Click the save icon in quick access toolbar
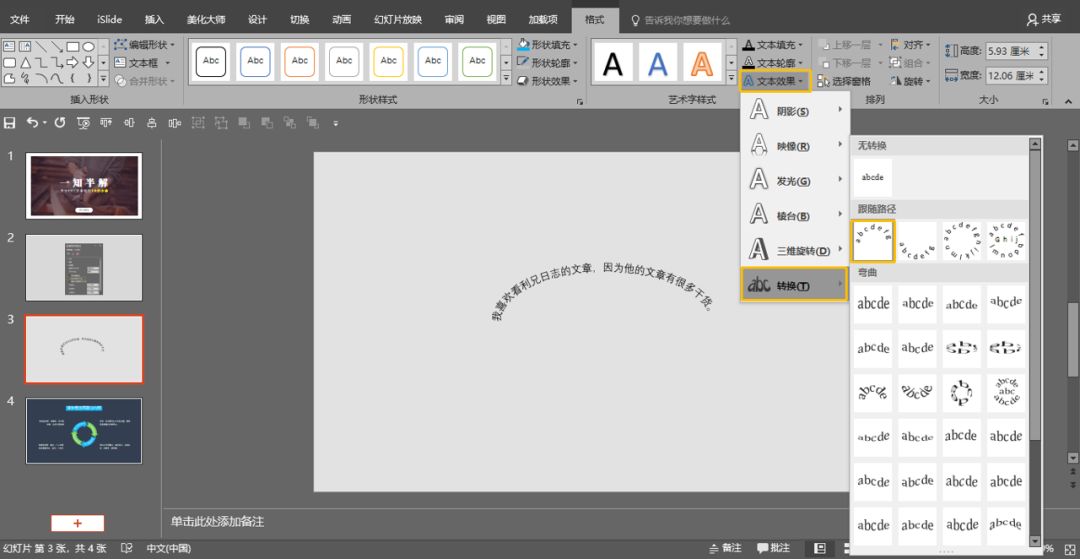1080x559 pixels. point(10,122)
